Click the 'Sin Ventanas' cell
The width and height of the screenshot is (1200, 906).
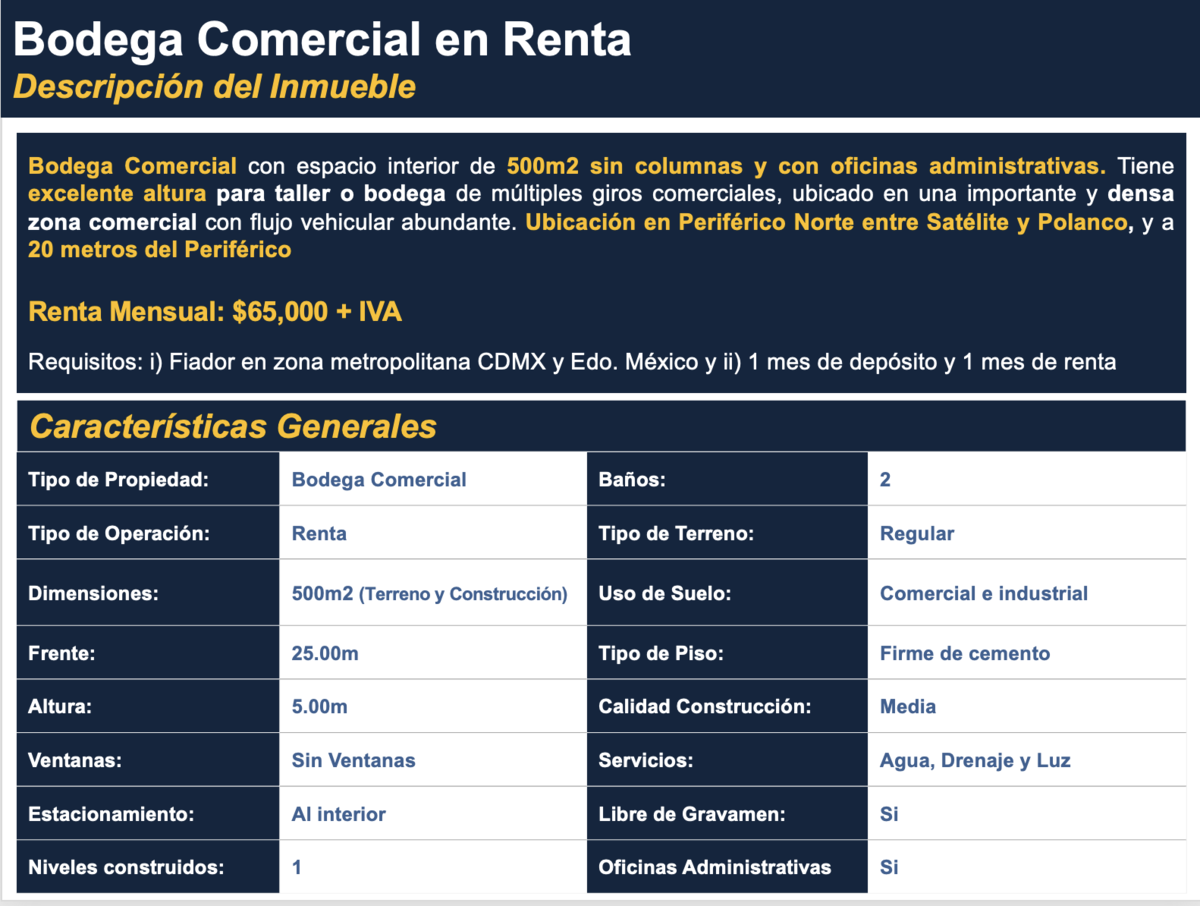(353, 760)
